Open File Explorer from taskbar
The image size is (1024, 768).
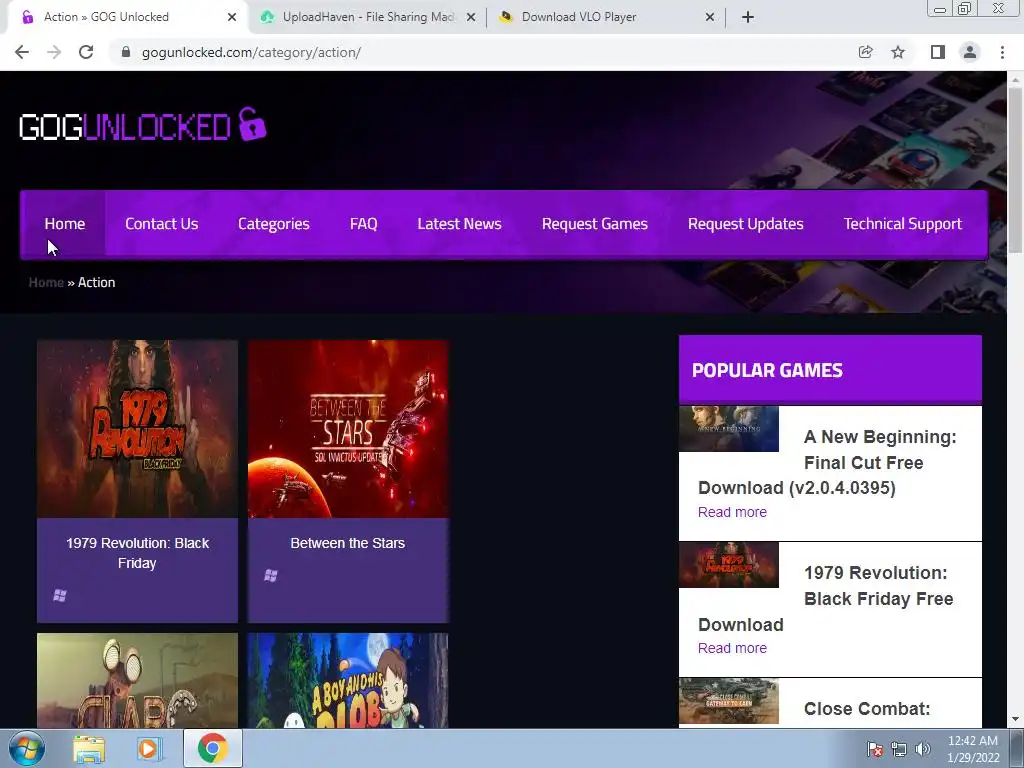pos(89,749)
